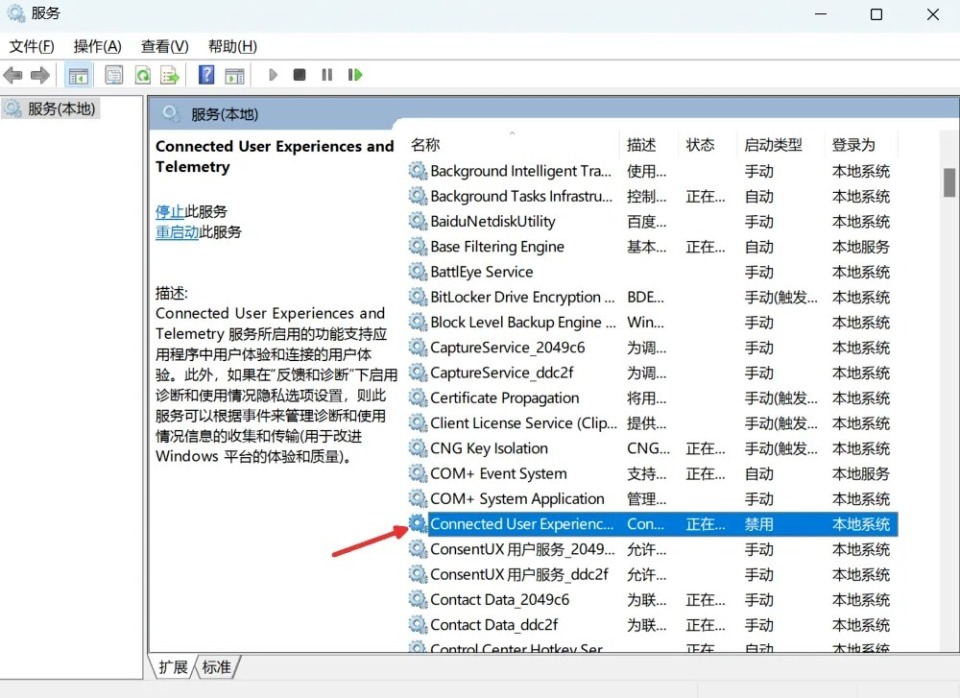Click the export list toolbar icon

click(168, 74)
